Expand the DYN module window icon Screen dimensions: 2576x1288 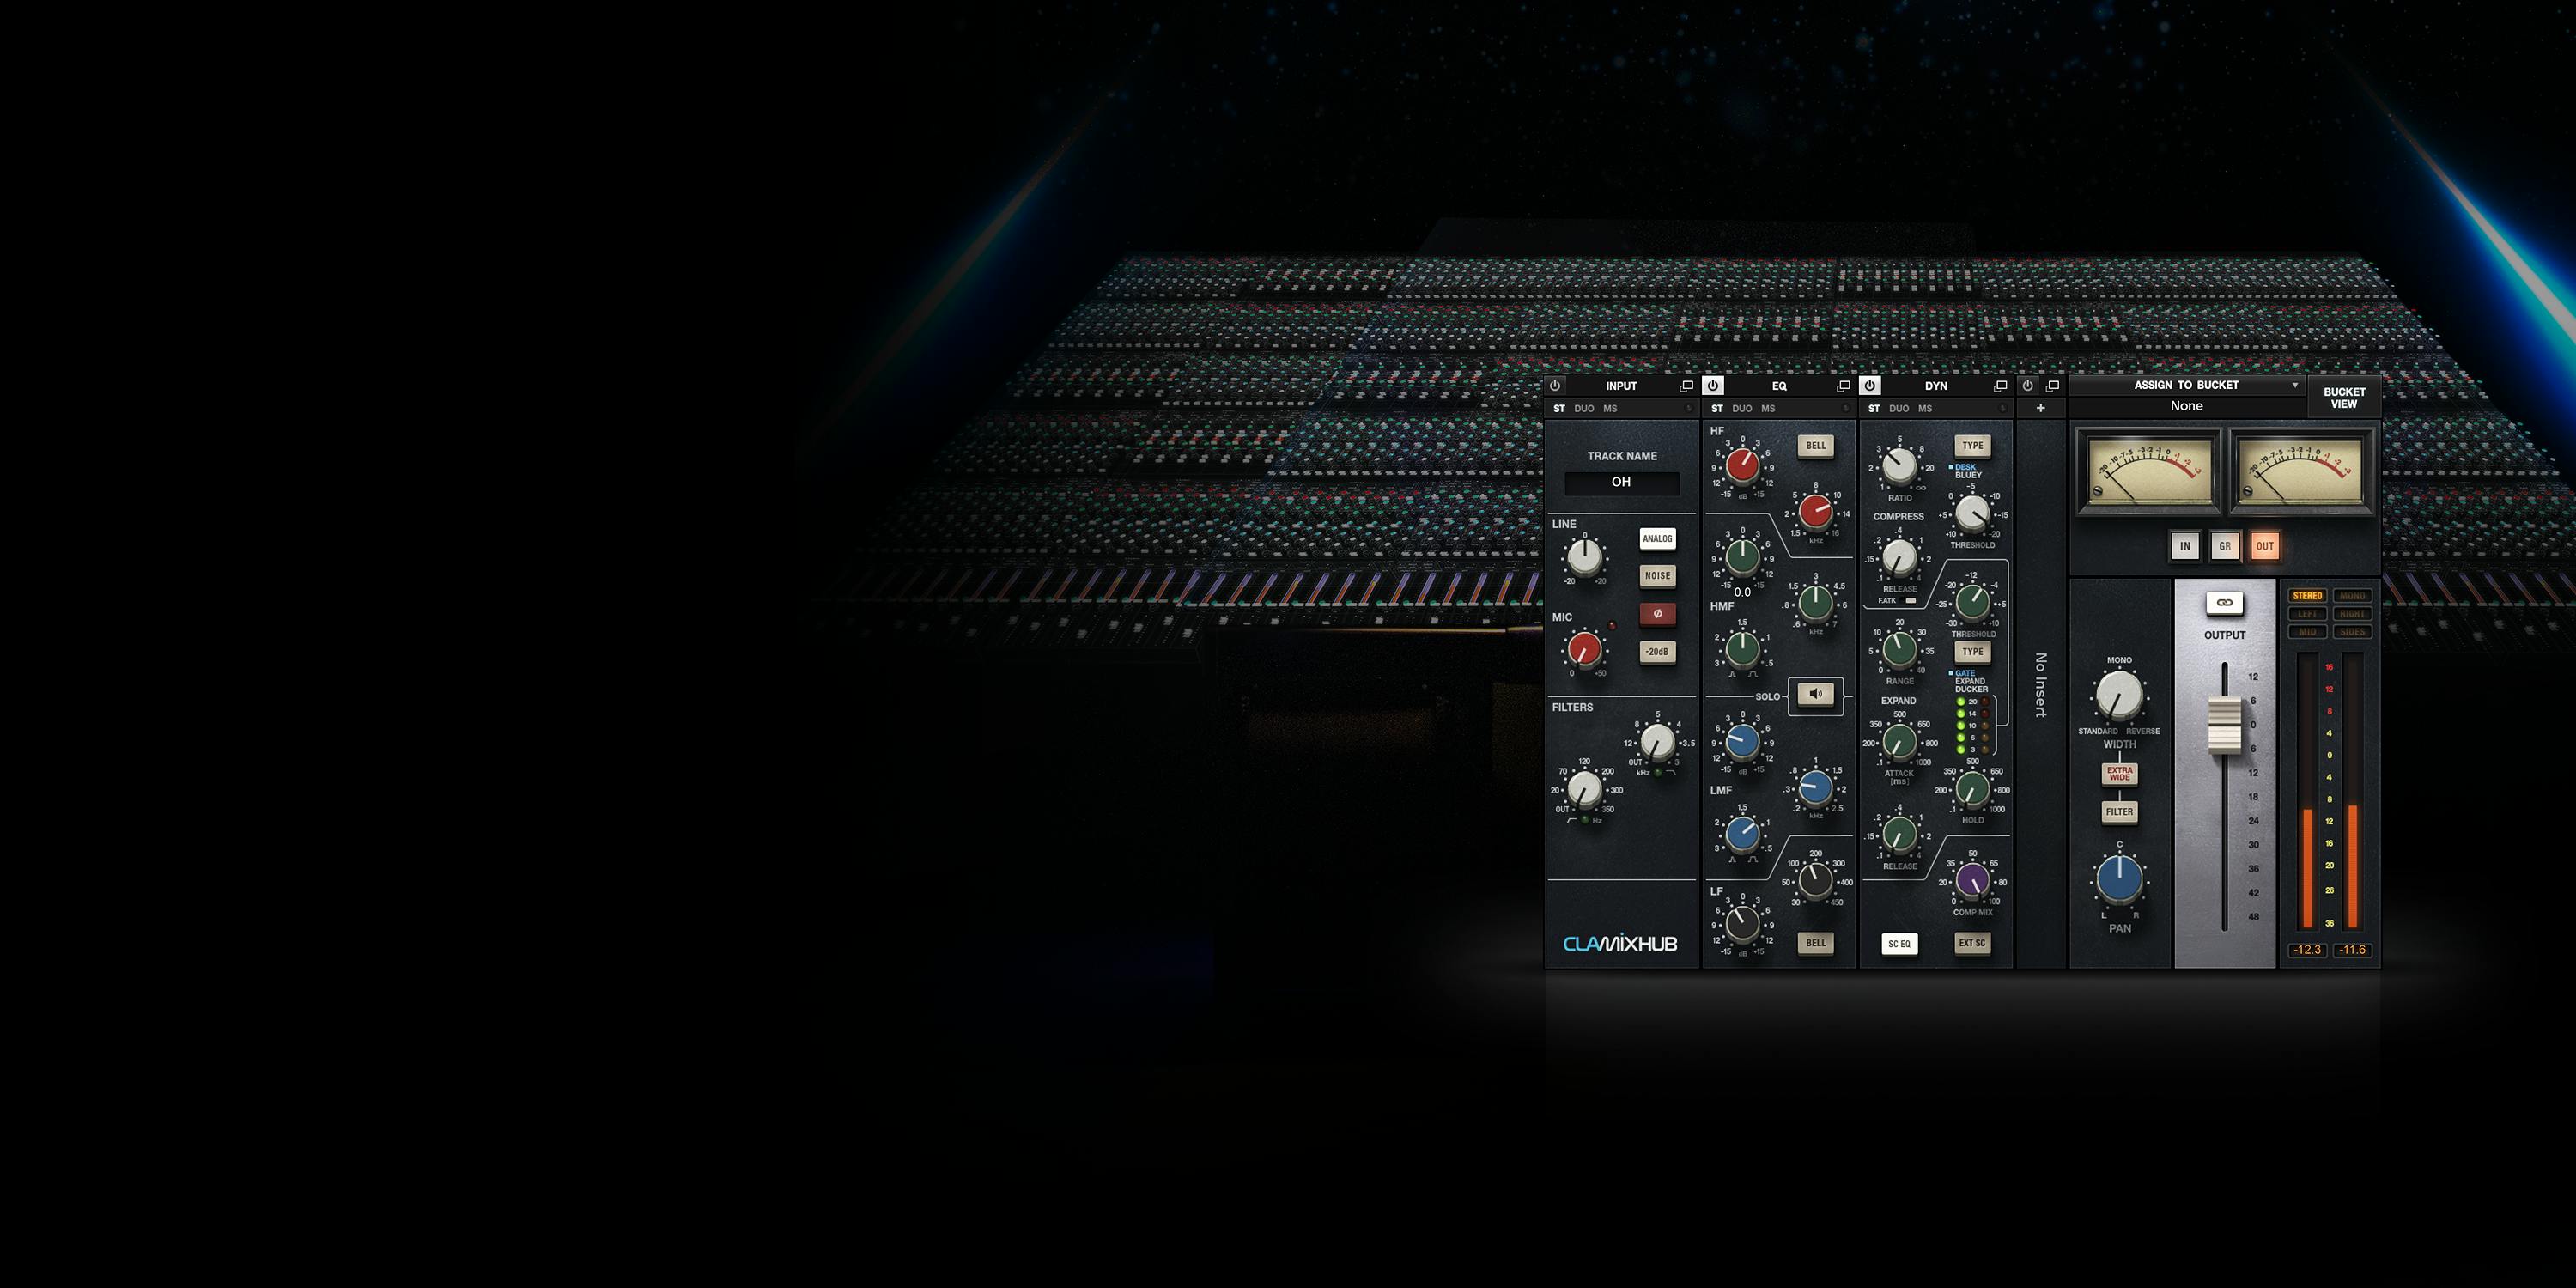pos(2000,386)
